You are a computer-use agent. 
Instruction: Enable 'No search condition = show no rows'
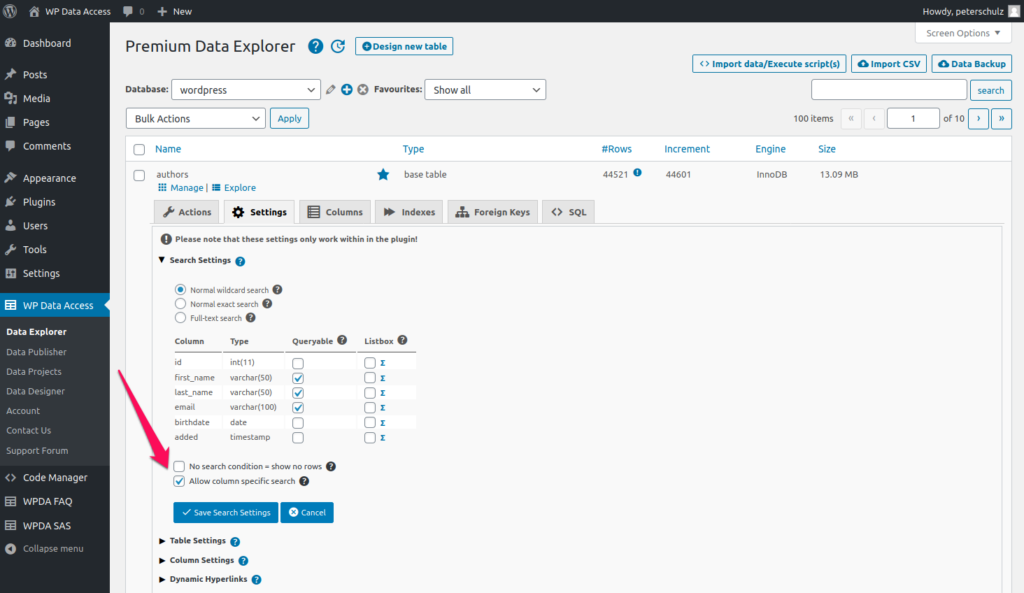(x=179, y=466)
